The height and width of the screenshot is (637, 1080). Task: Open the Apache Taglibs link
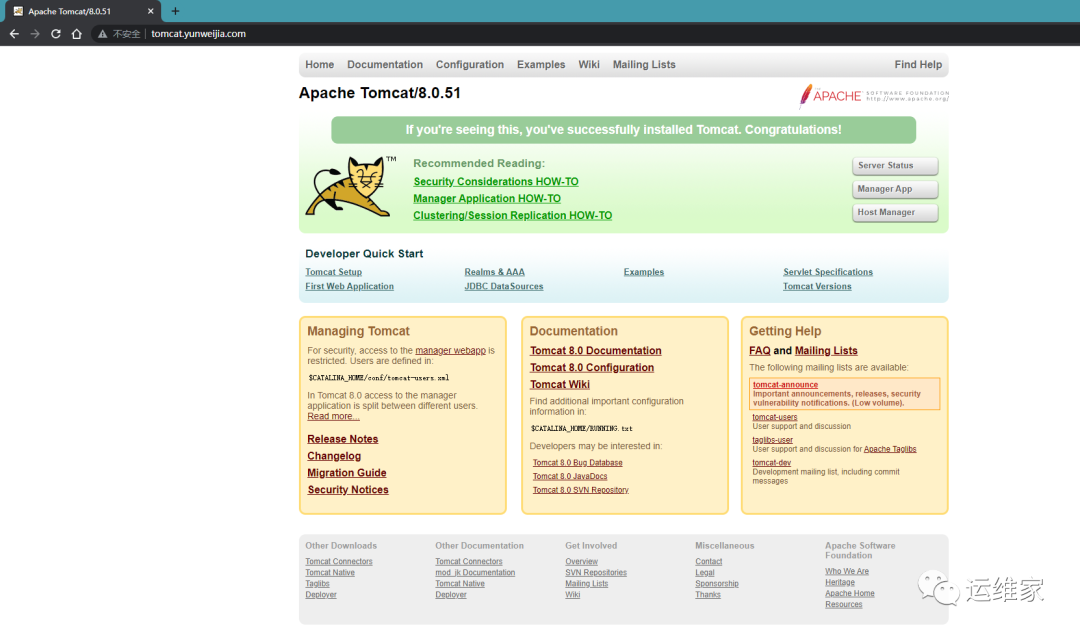[890, 449]
